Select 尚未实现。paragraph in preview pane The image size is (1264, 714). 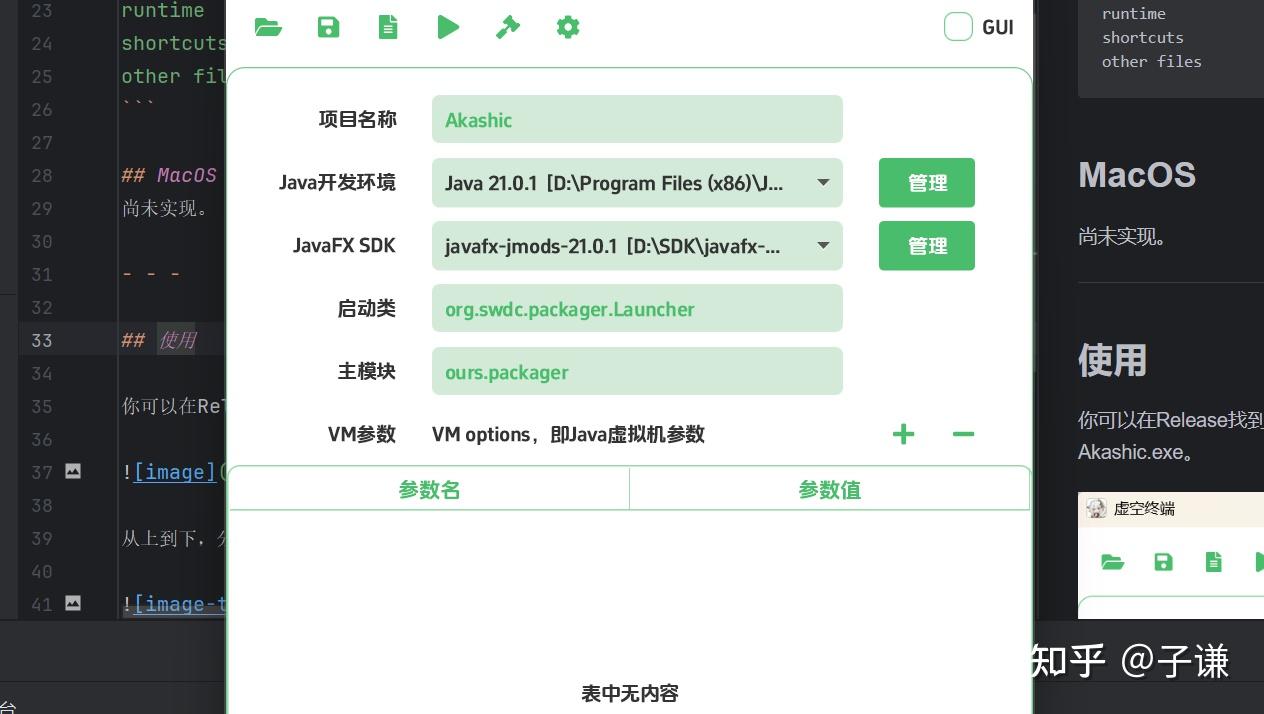tap(1124, 237)
